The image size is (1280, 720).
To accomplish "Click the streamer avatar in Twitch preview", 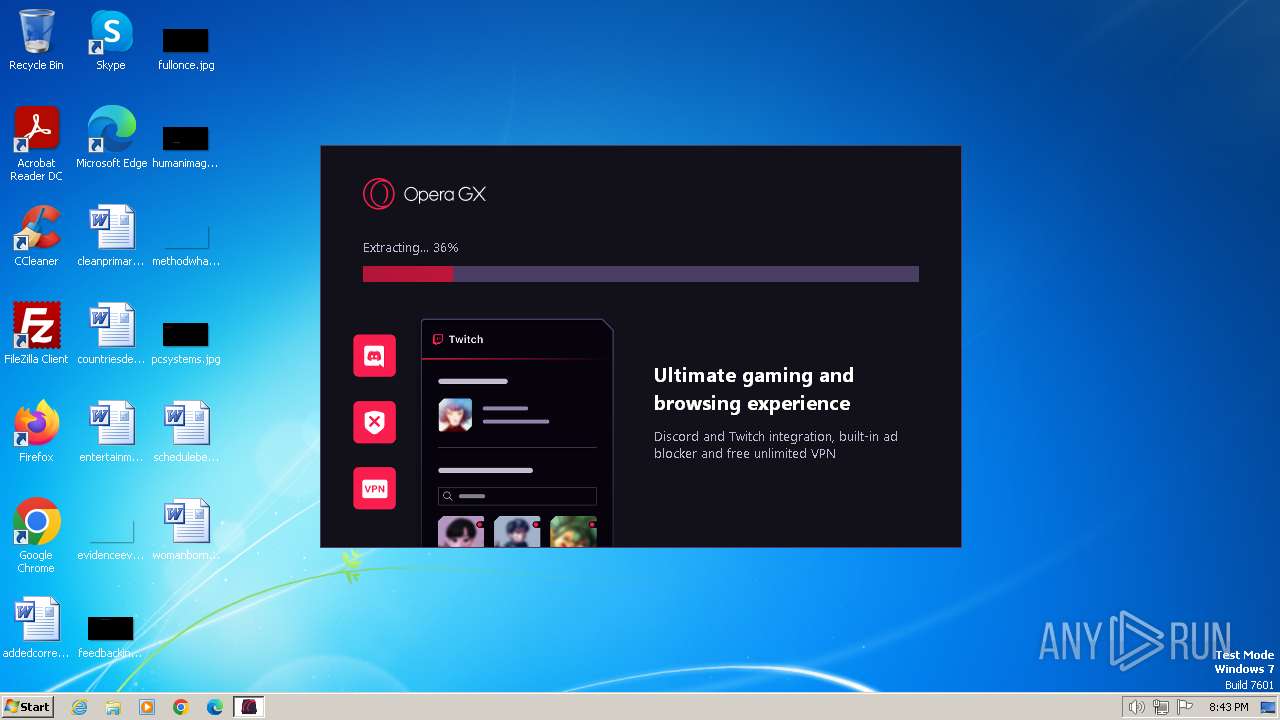I will point(455,415).
